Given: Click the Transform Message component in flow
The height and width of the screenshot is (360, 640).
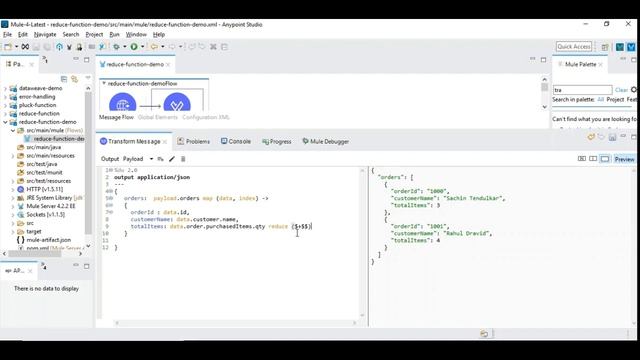Looking at the screenshot, I should (177, 102).
